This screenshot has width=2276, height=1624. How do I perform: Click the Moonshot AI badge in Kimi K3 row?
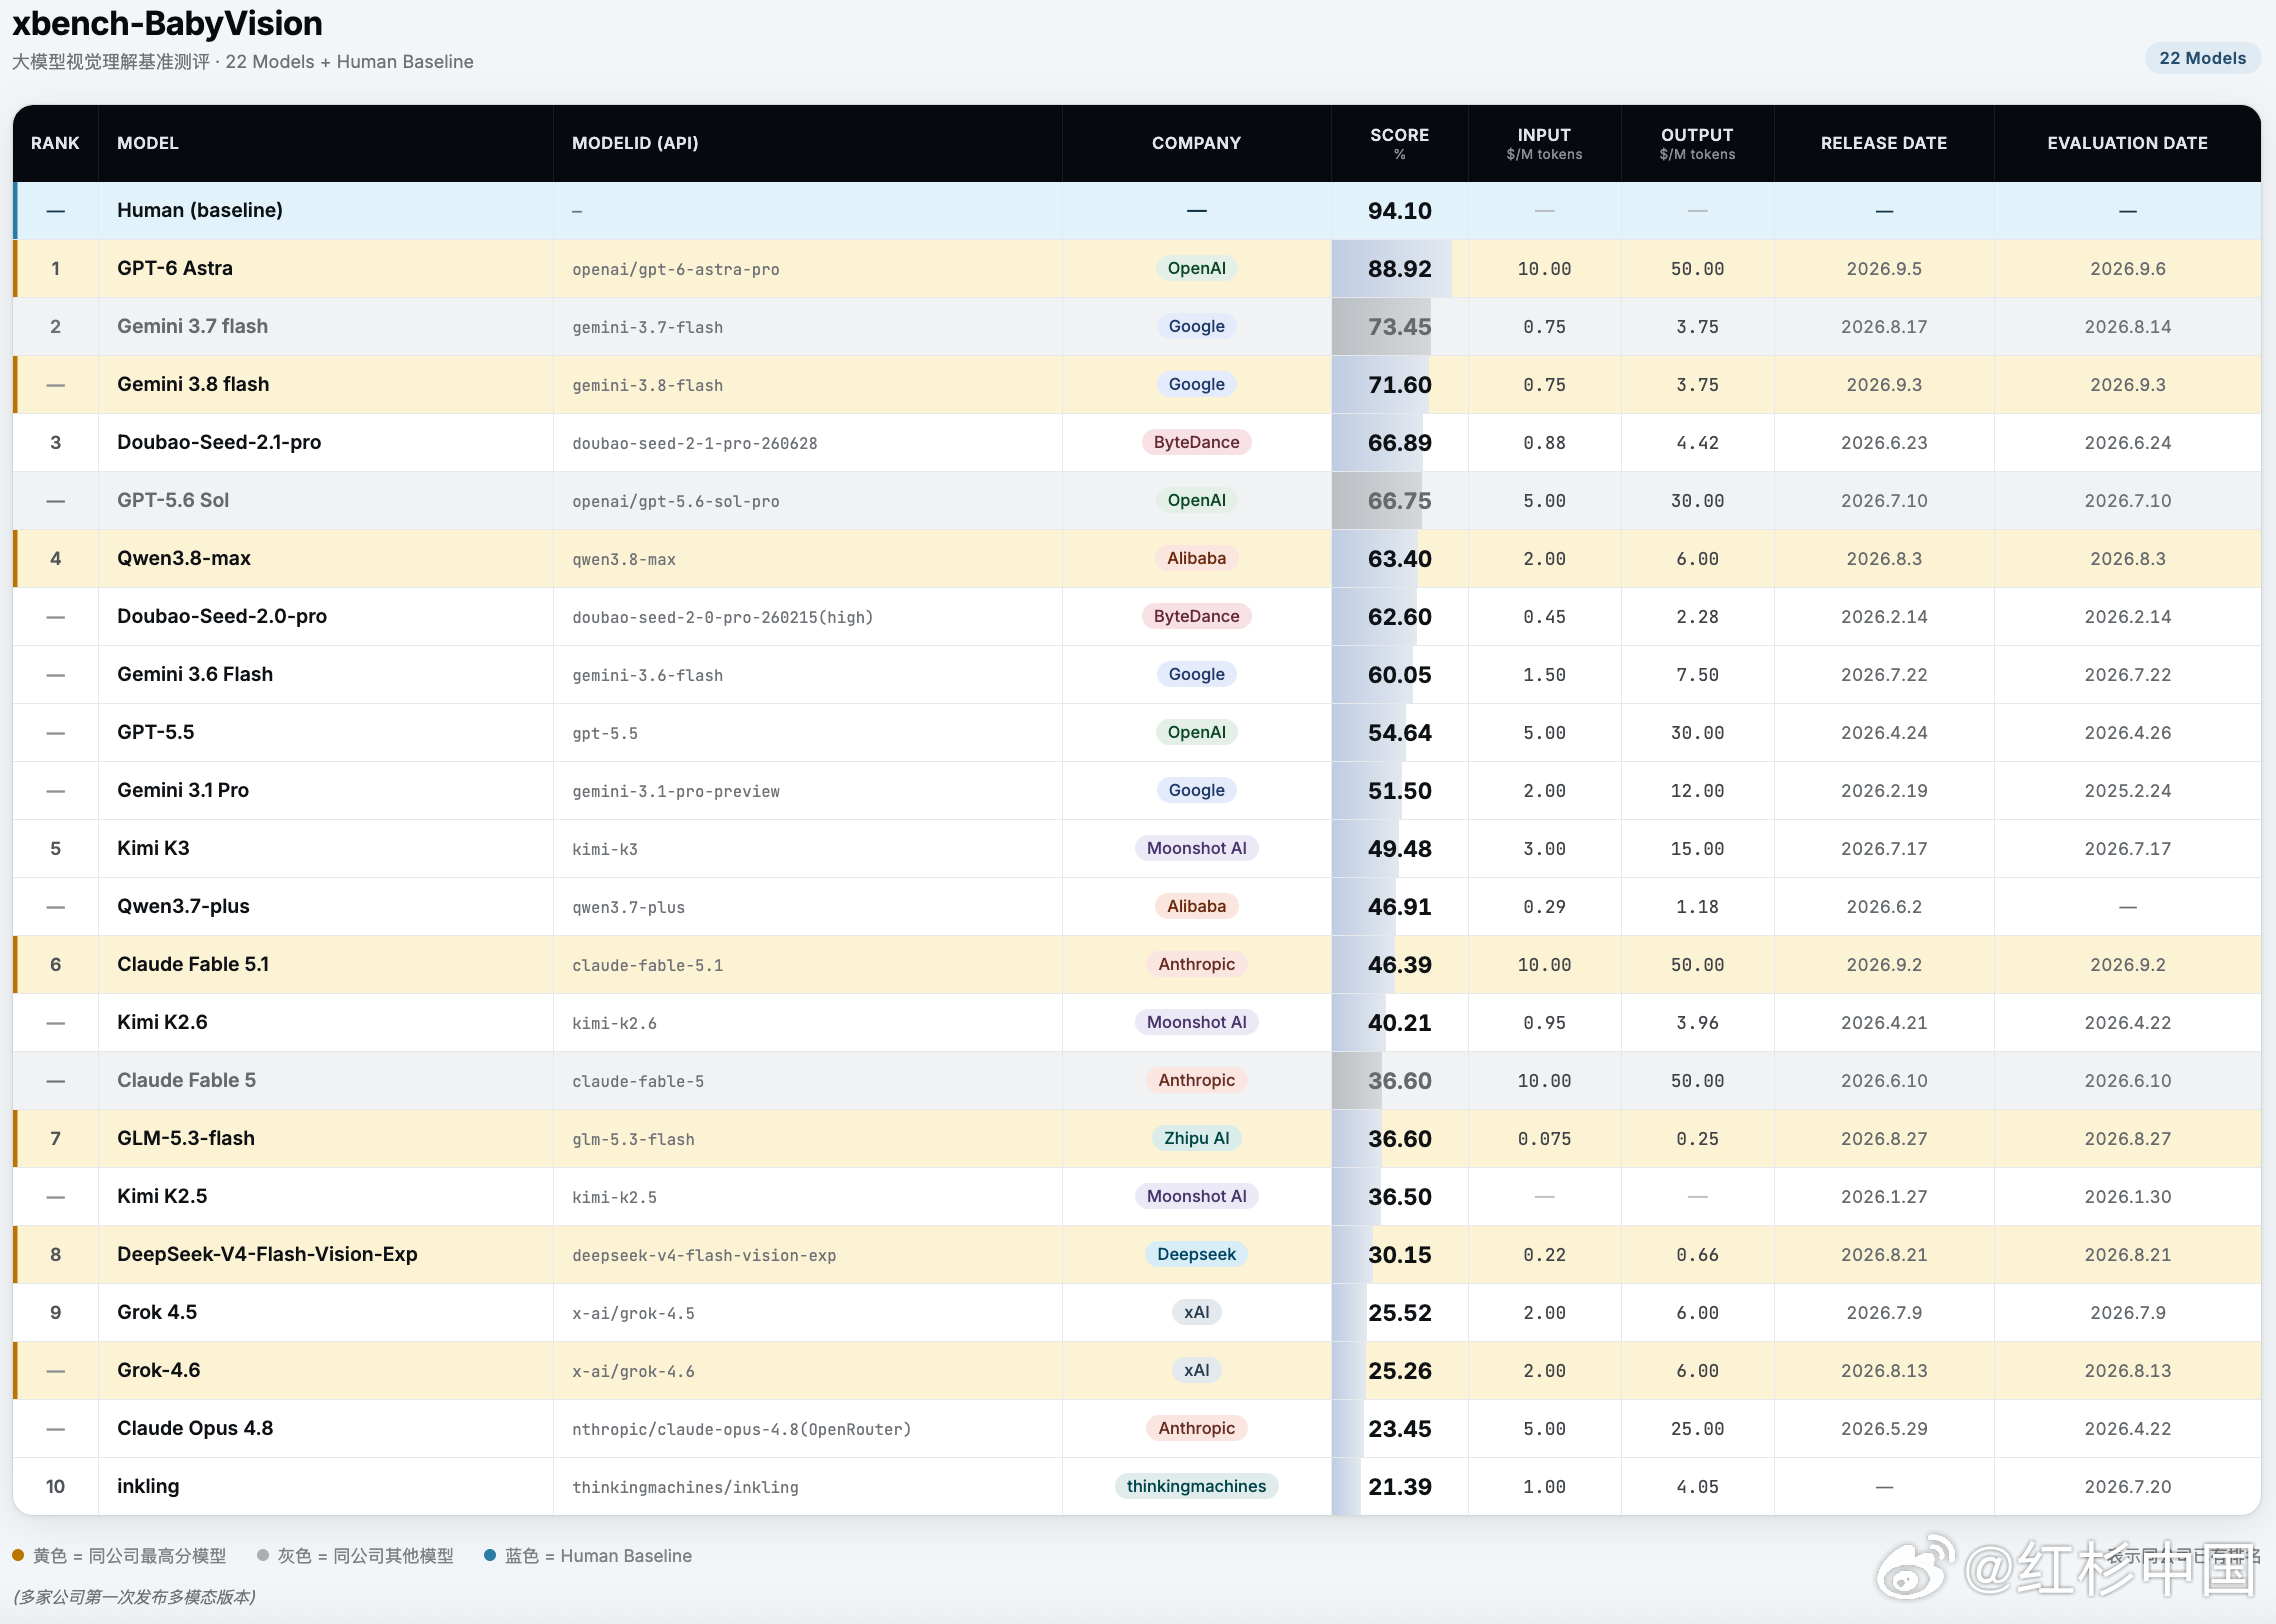[1196, 848]
